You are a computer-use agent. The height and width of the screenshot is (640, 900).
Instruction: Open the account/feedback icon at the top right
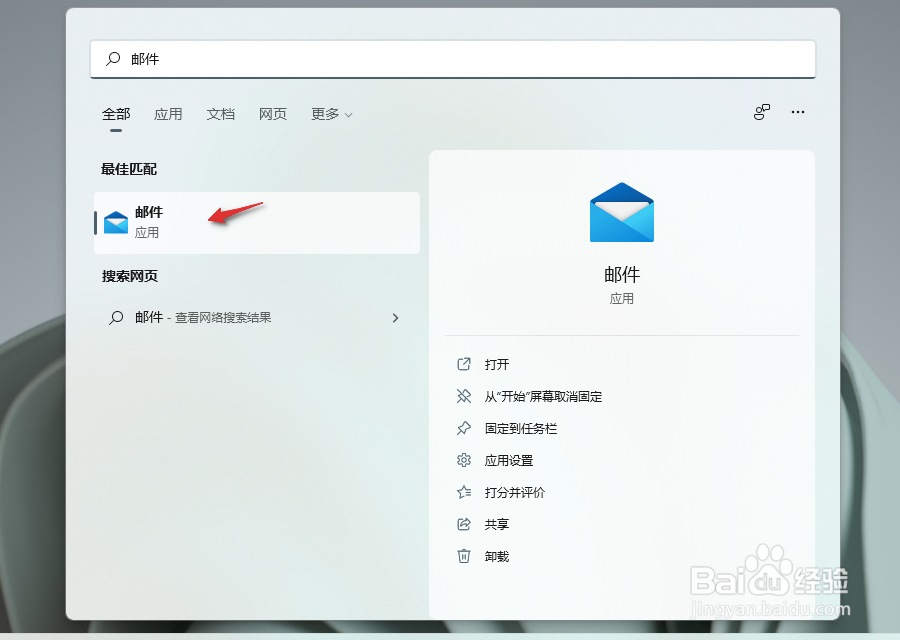(762, 112)
